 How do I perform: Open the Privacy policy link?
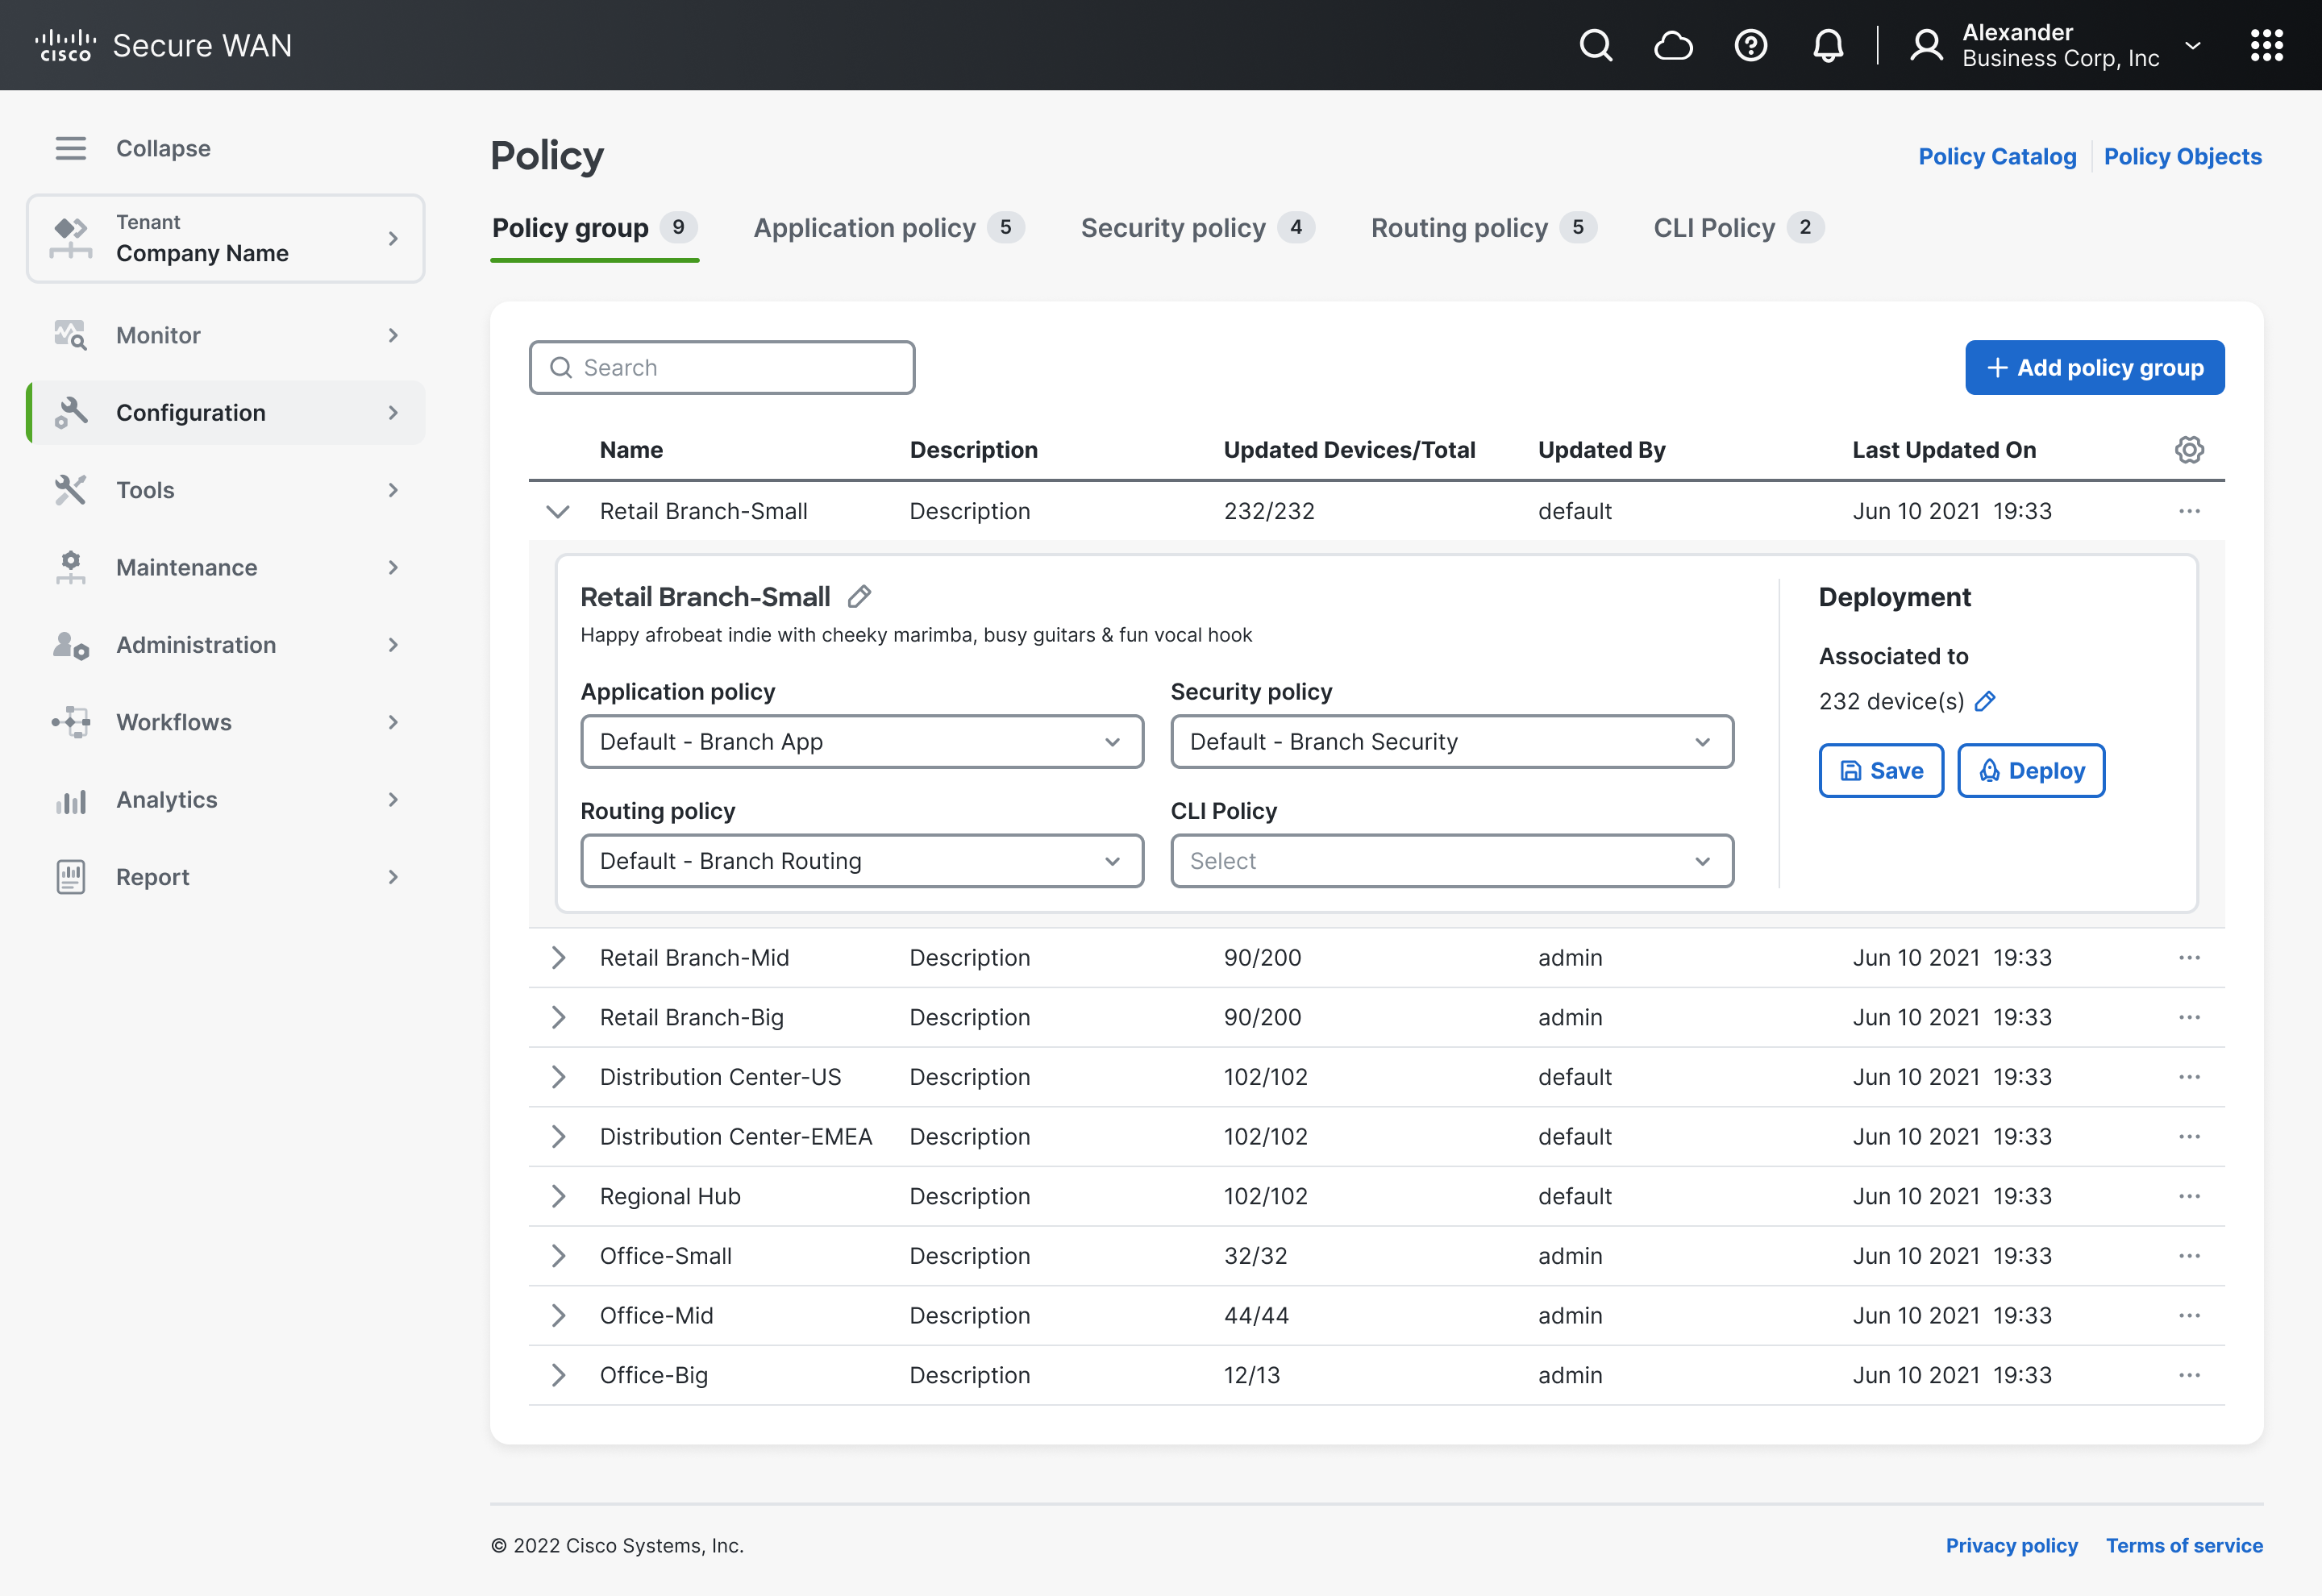2011,1546
